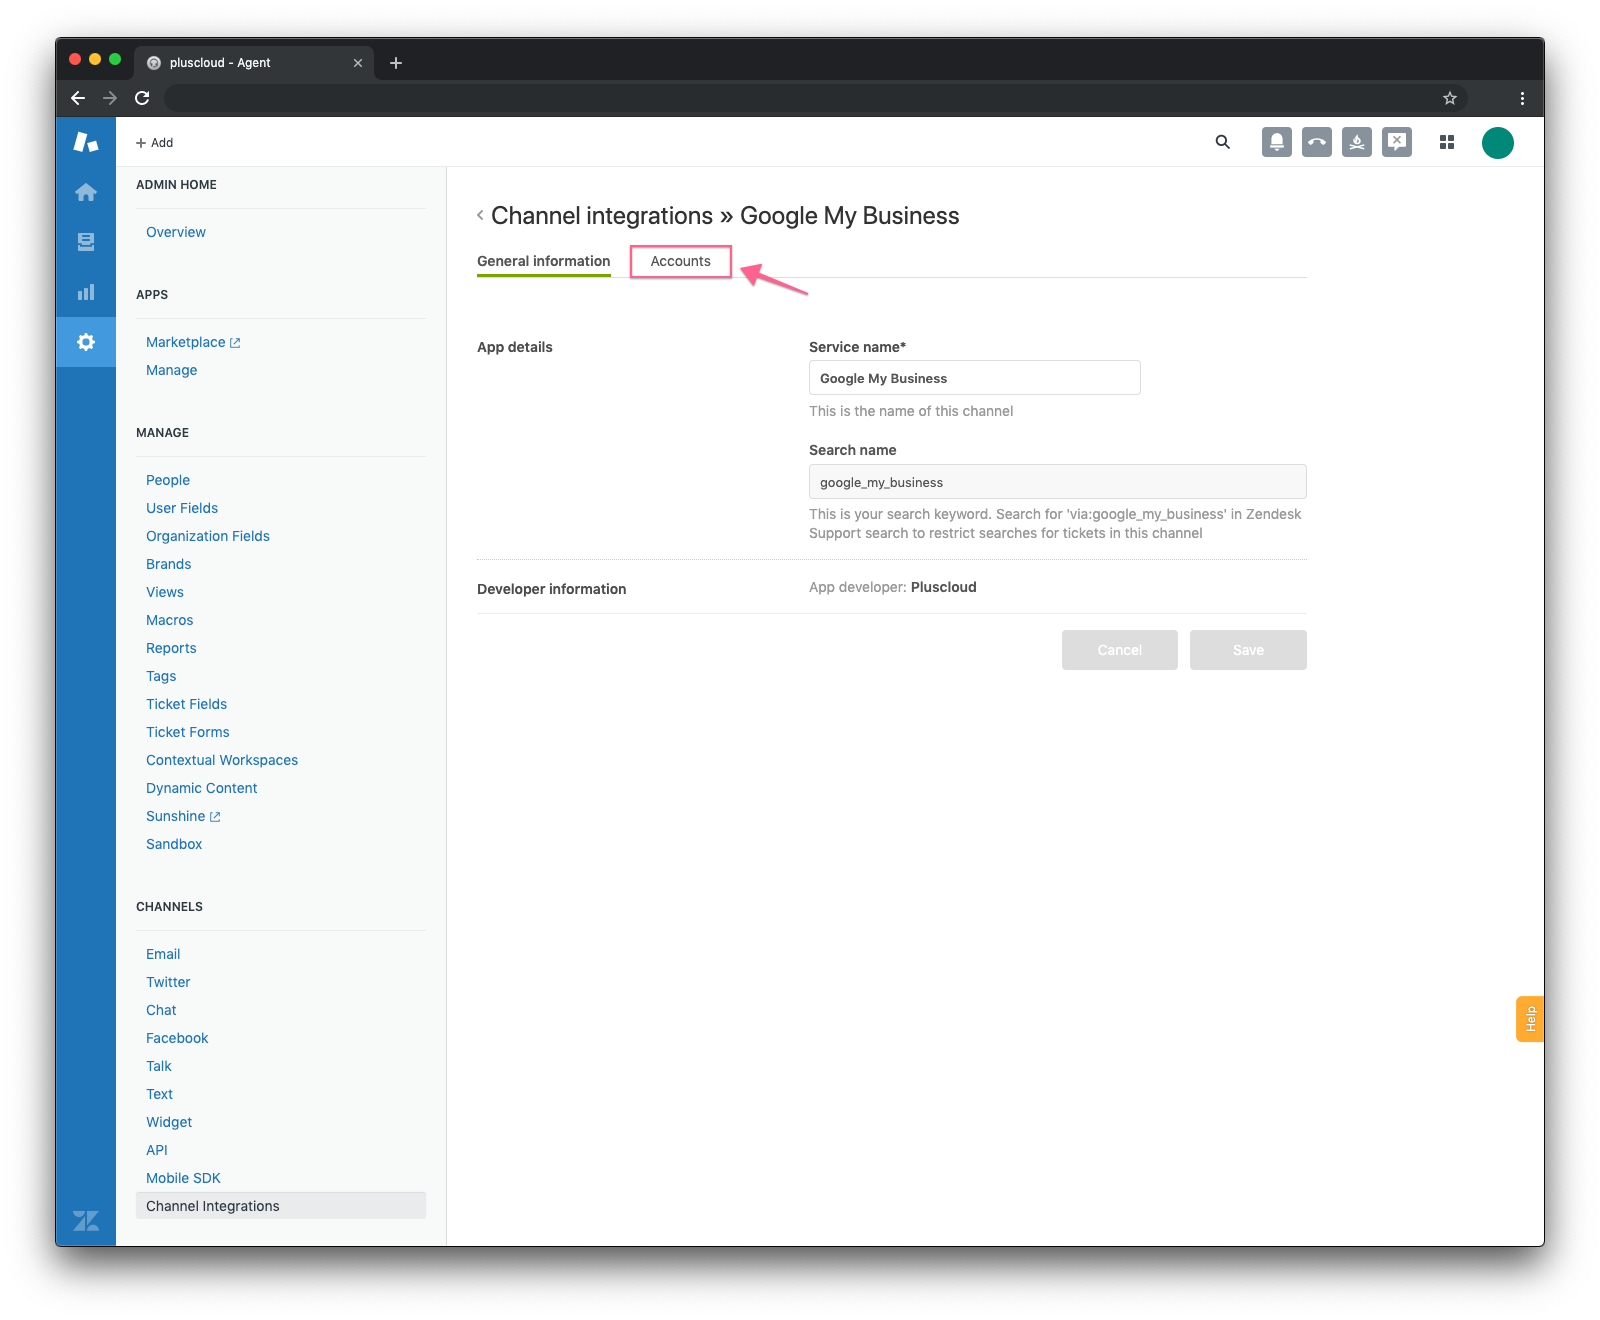Open the Zendesk products grid icon

tap(1447, 142)
